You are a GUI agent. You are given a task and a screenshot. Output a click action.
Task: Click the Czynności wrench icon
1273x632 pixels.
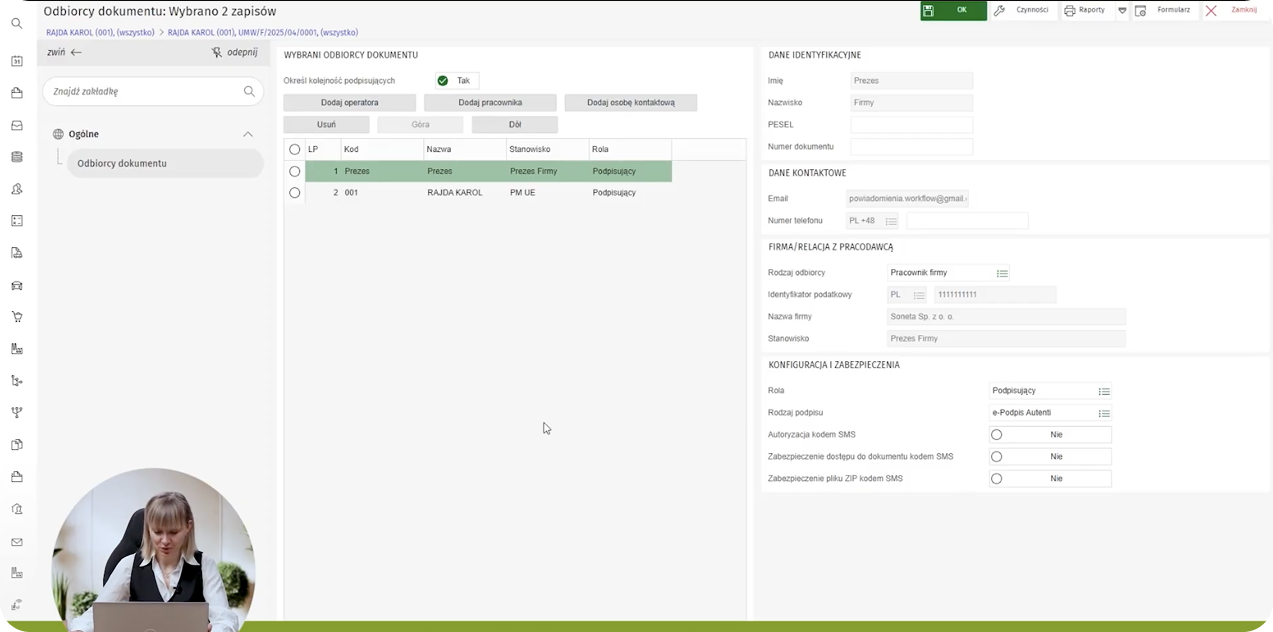click(999, 10)
